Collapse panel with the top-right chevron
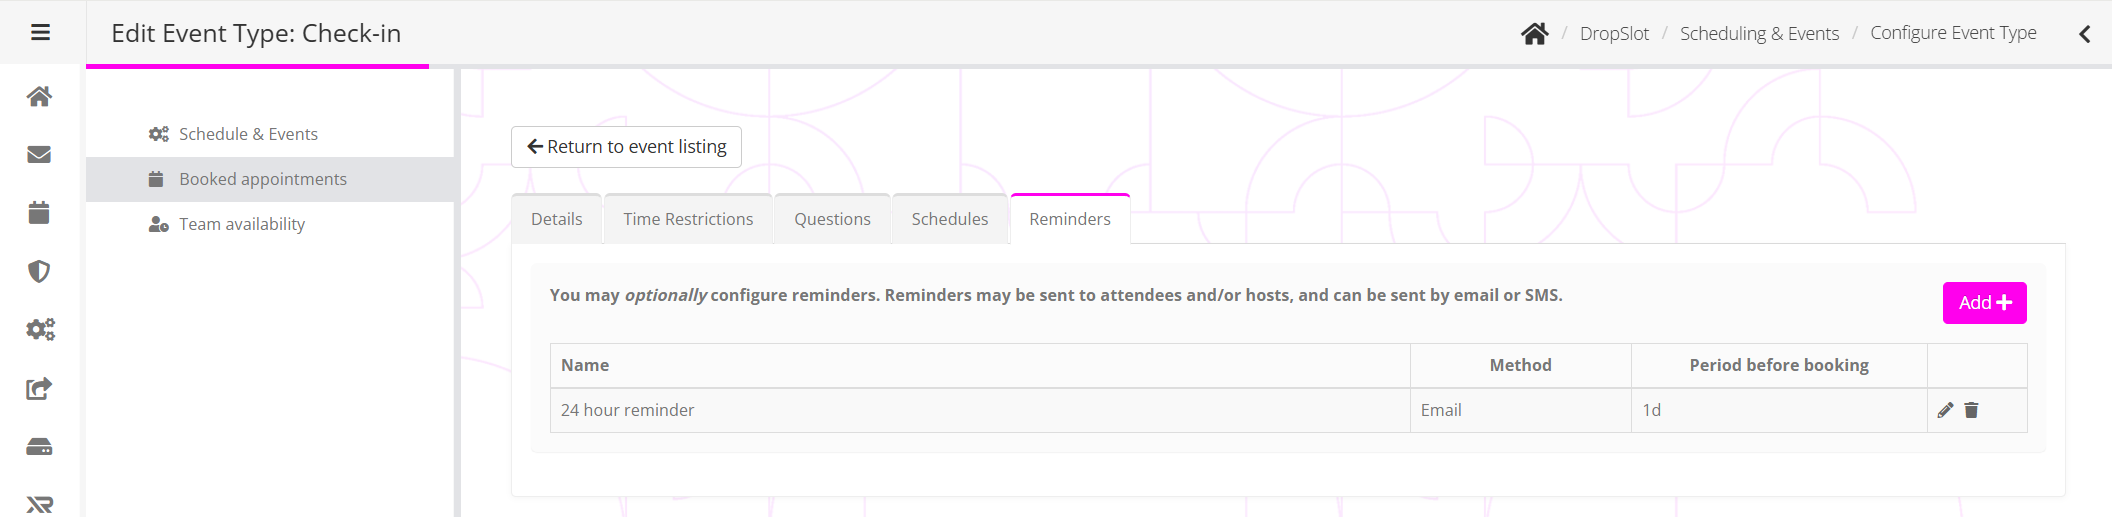Image resolution: width=2112 pixels, height=517 pixels. (2084, 34)
